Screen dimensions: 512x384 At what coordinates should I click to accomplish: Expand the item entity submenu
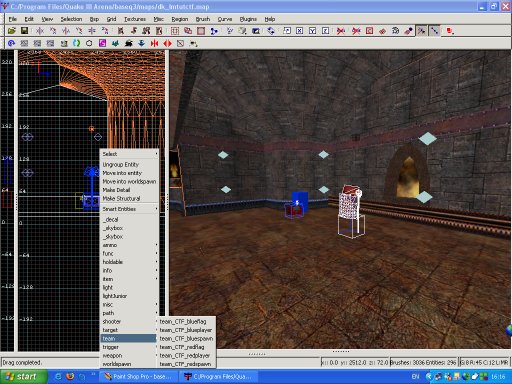point(129,279)
